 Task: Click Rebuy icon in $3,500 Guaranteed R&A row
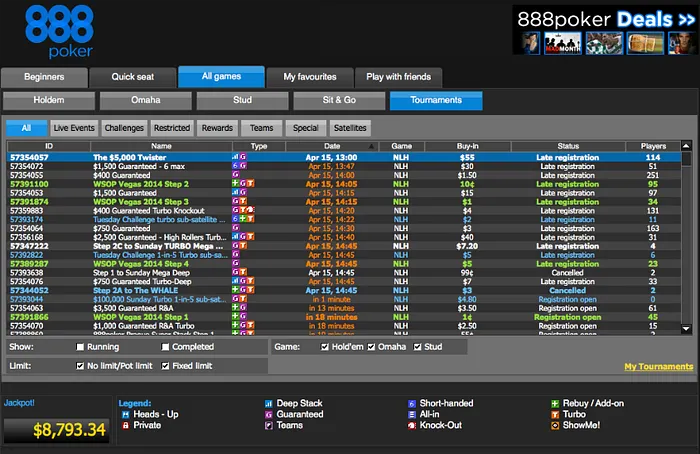coord(235,308)
